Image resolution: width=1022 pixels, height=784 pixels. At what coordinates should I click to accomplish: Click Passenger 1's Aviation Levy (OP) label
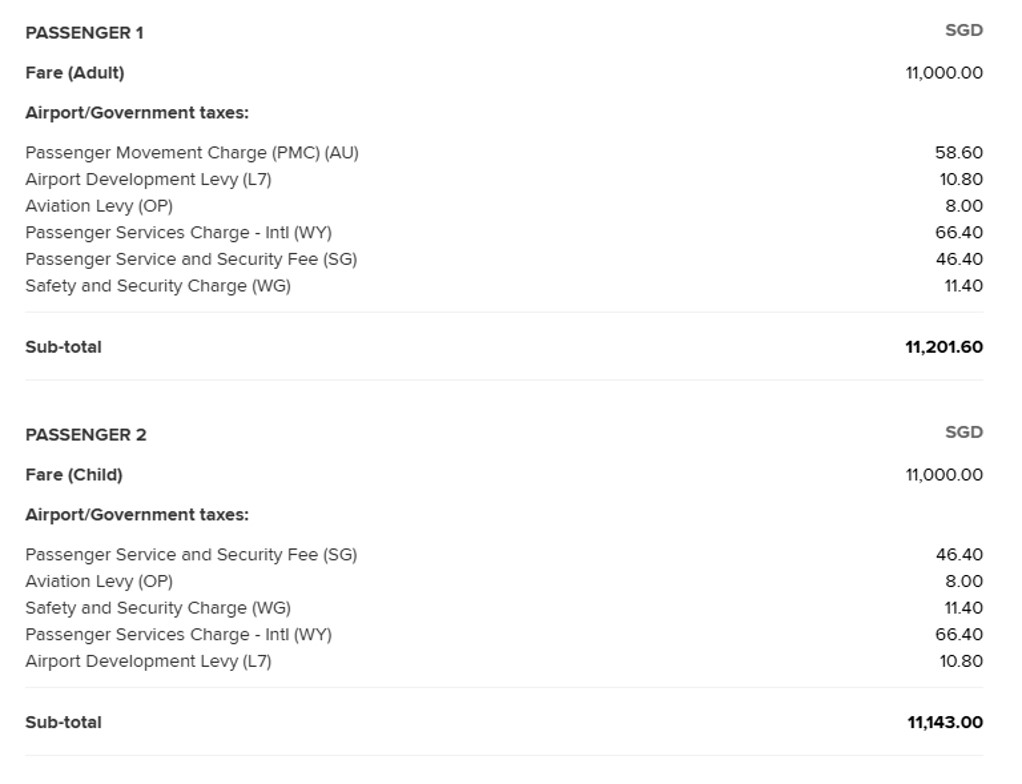(x=99, y=206)
